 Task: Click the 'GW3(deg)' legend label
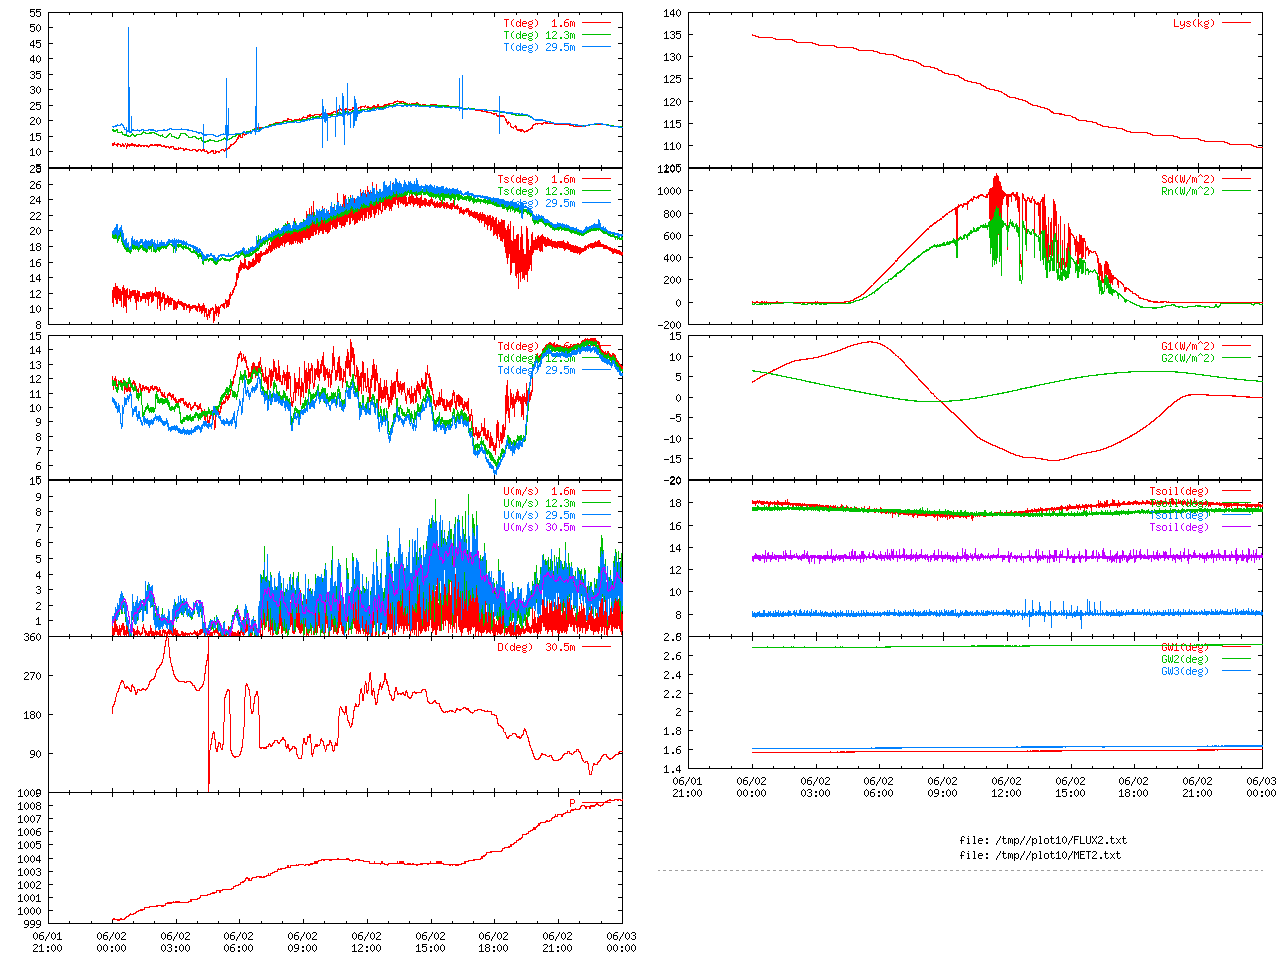[1185, 672]
